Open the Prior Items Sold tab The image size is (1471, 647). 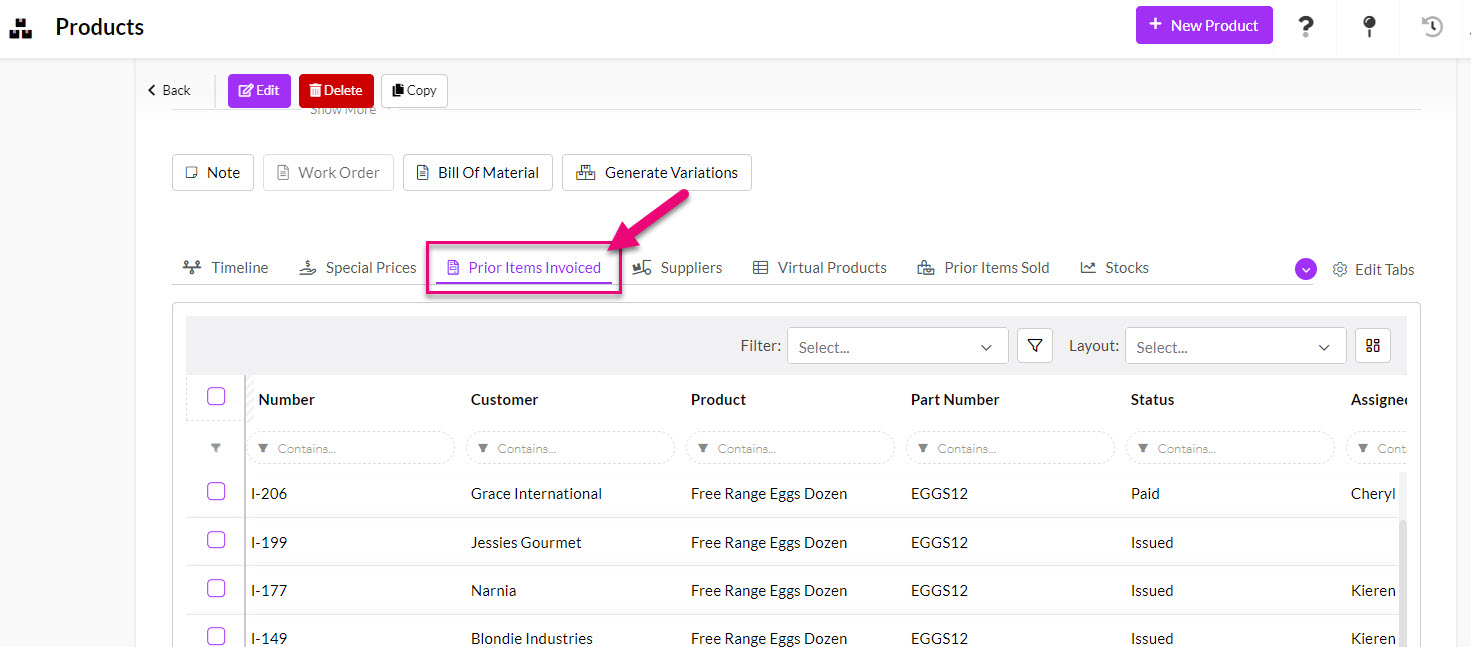pyautogui.click(x=983, y=268)
